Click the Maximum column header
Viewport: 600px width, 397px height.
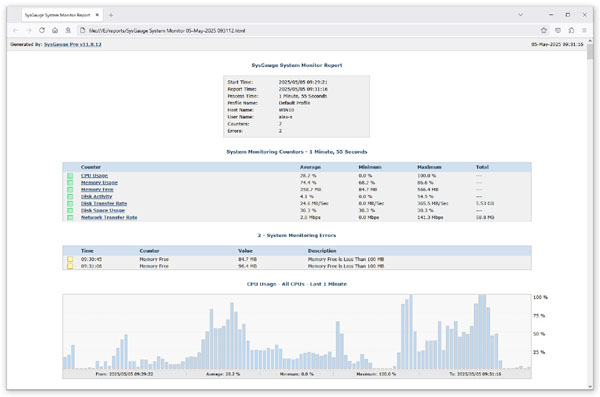pyautogui.click(x=429, y=167)
